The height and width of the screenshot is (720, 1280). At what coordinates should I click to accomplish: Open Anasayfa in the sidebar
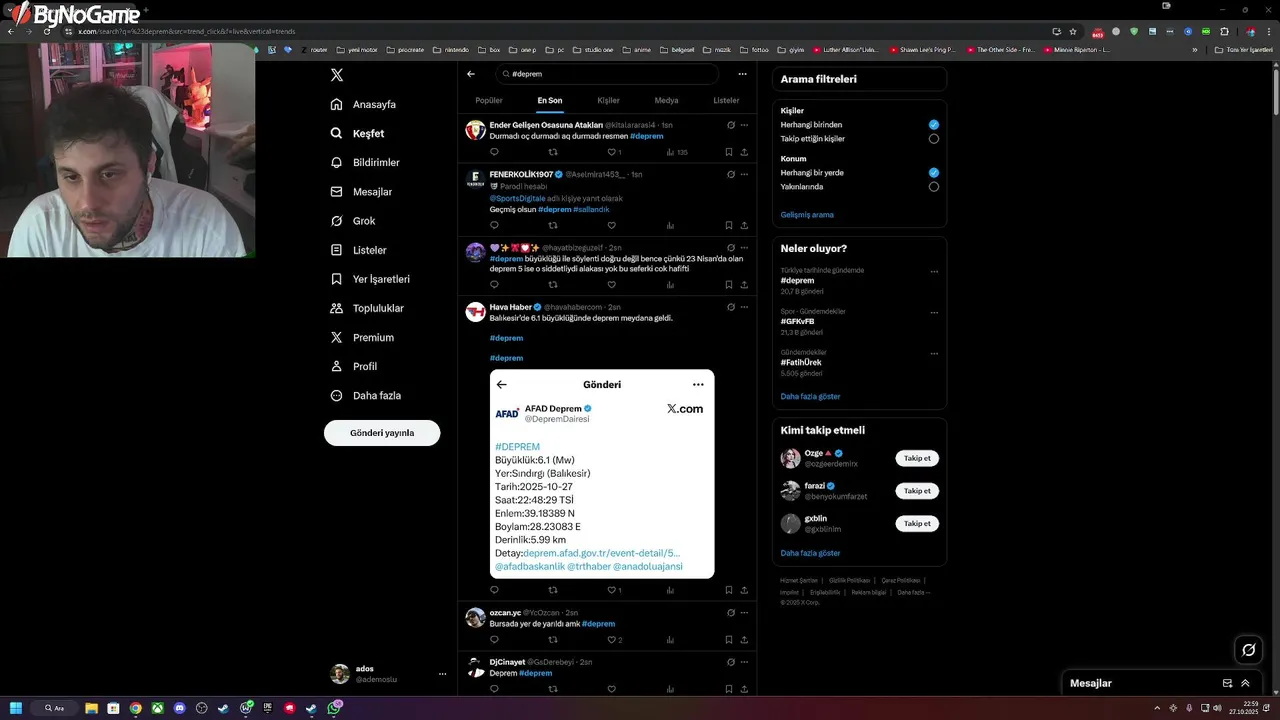click(364, 104)
